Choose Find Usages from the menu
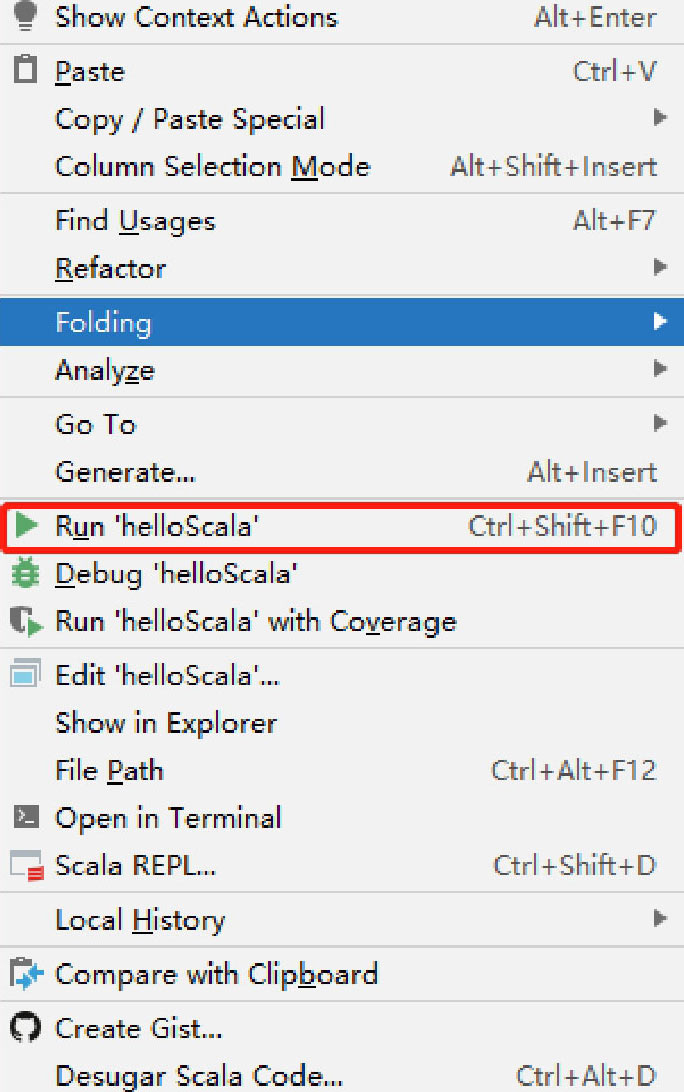Viewport: 684px width, 1092px height. coord(342,221)
